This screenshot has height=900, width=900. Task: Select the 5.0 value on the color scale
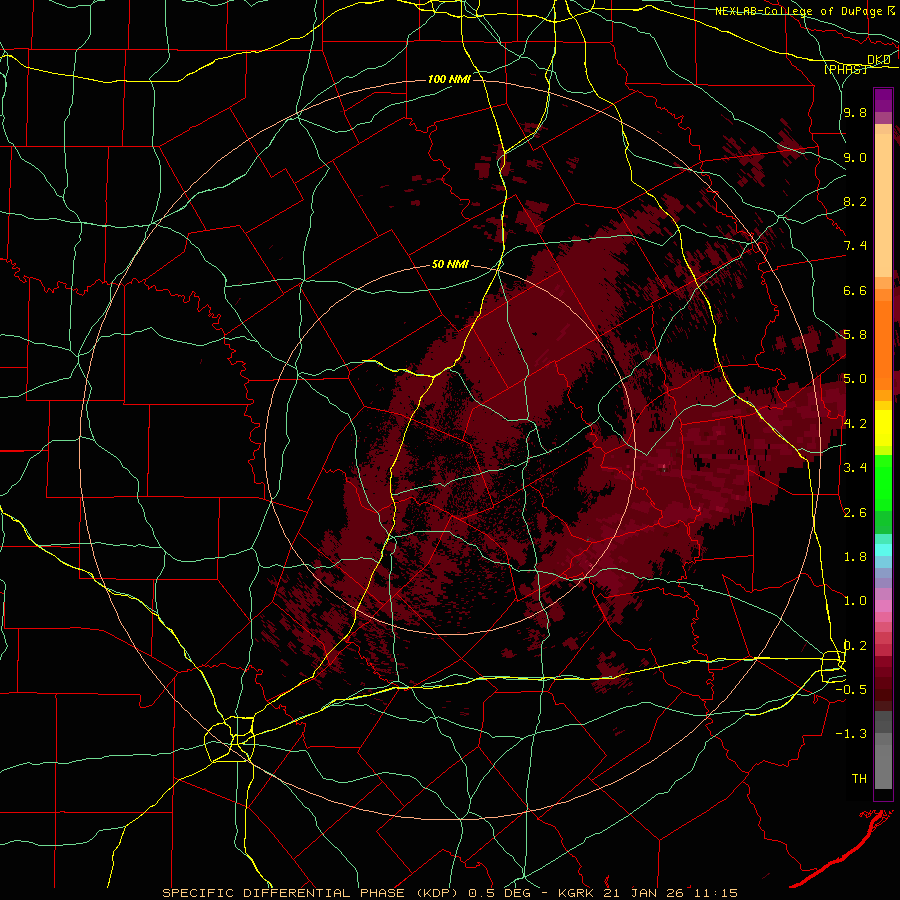coord(855,379)
